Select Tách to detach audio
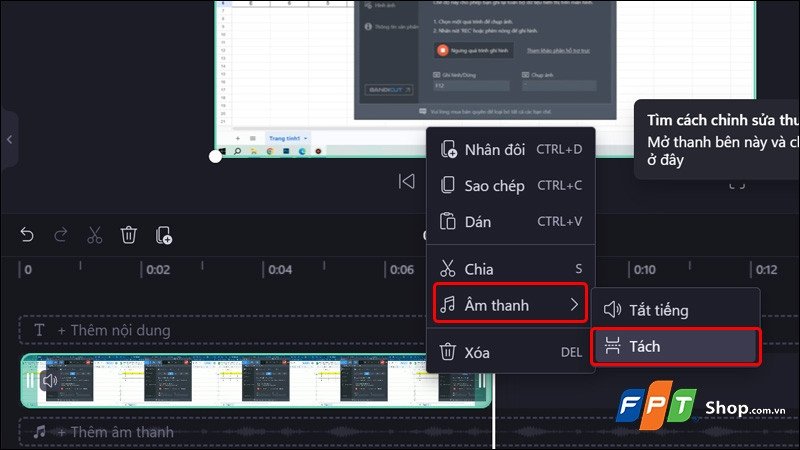The width and height of the screenshot is (800, 450). click(x=676, y=347)
